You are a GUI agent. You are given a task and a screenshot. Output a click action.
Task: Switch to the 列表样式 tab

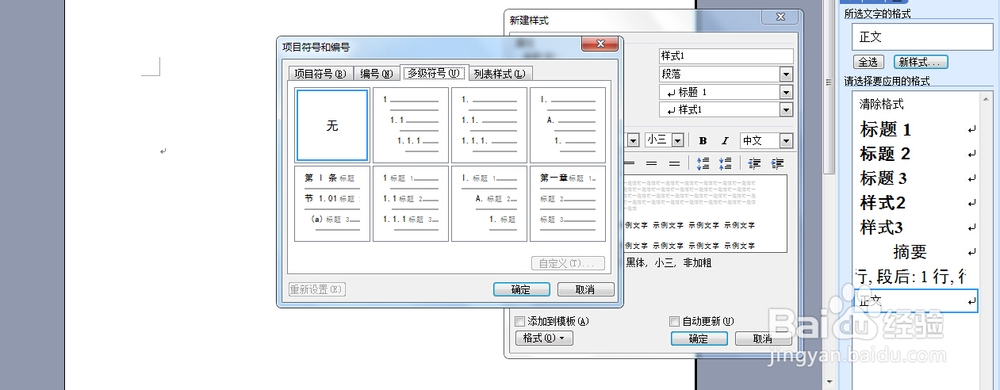click(500, 73)
